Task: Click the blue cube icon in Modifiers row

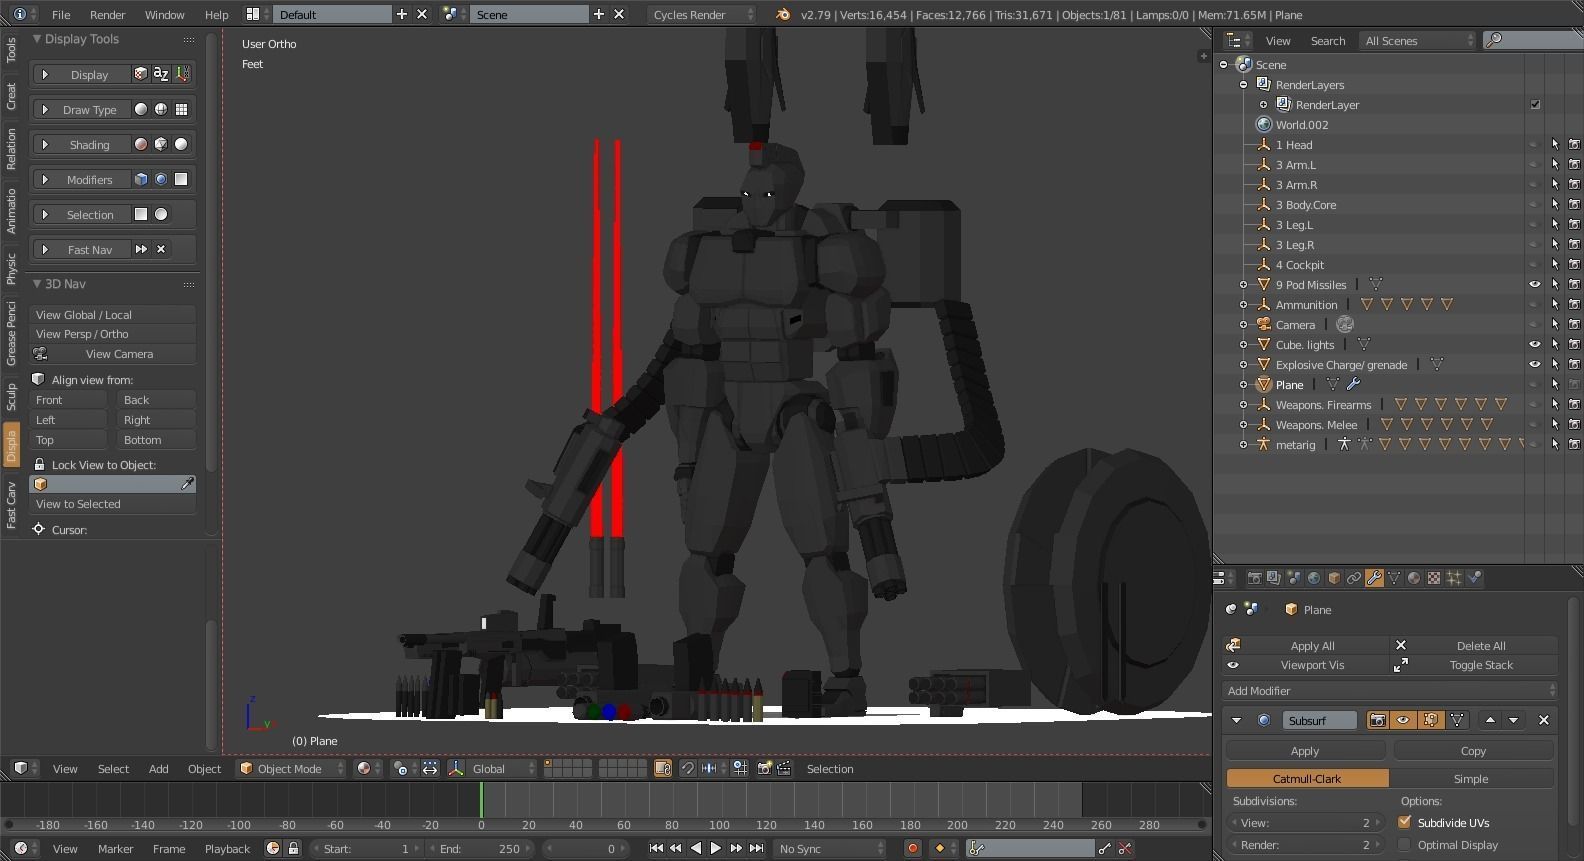Action: pos(141,179)
